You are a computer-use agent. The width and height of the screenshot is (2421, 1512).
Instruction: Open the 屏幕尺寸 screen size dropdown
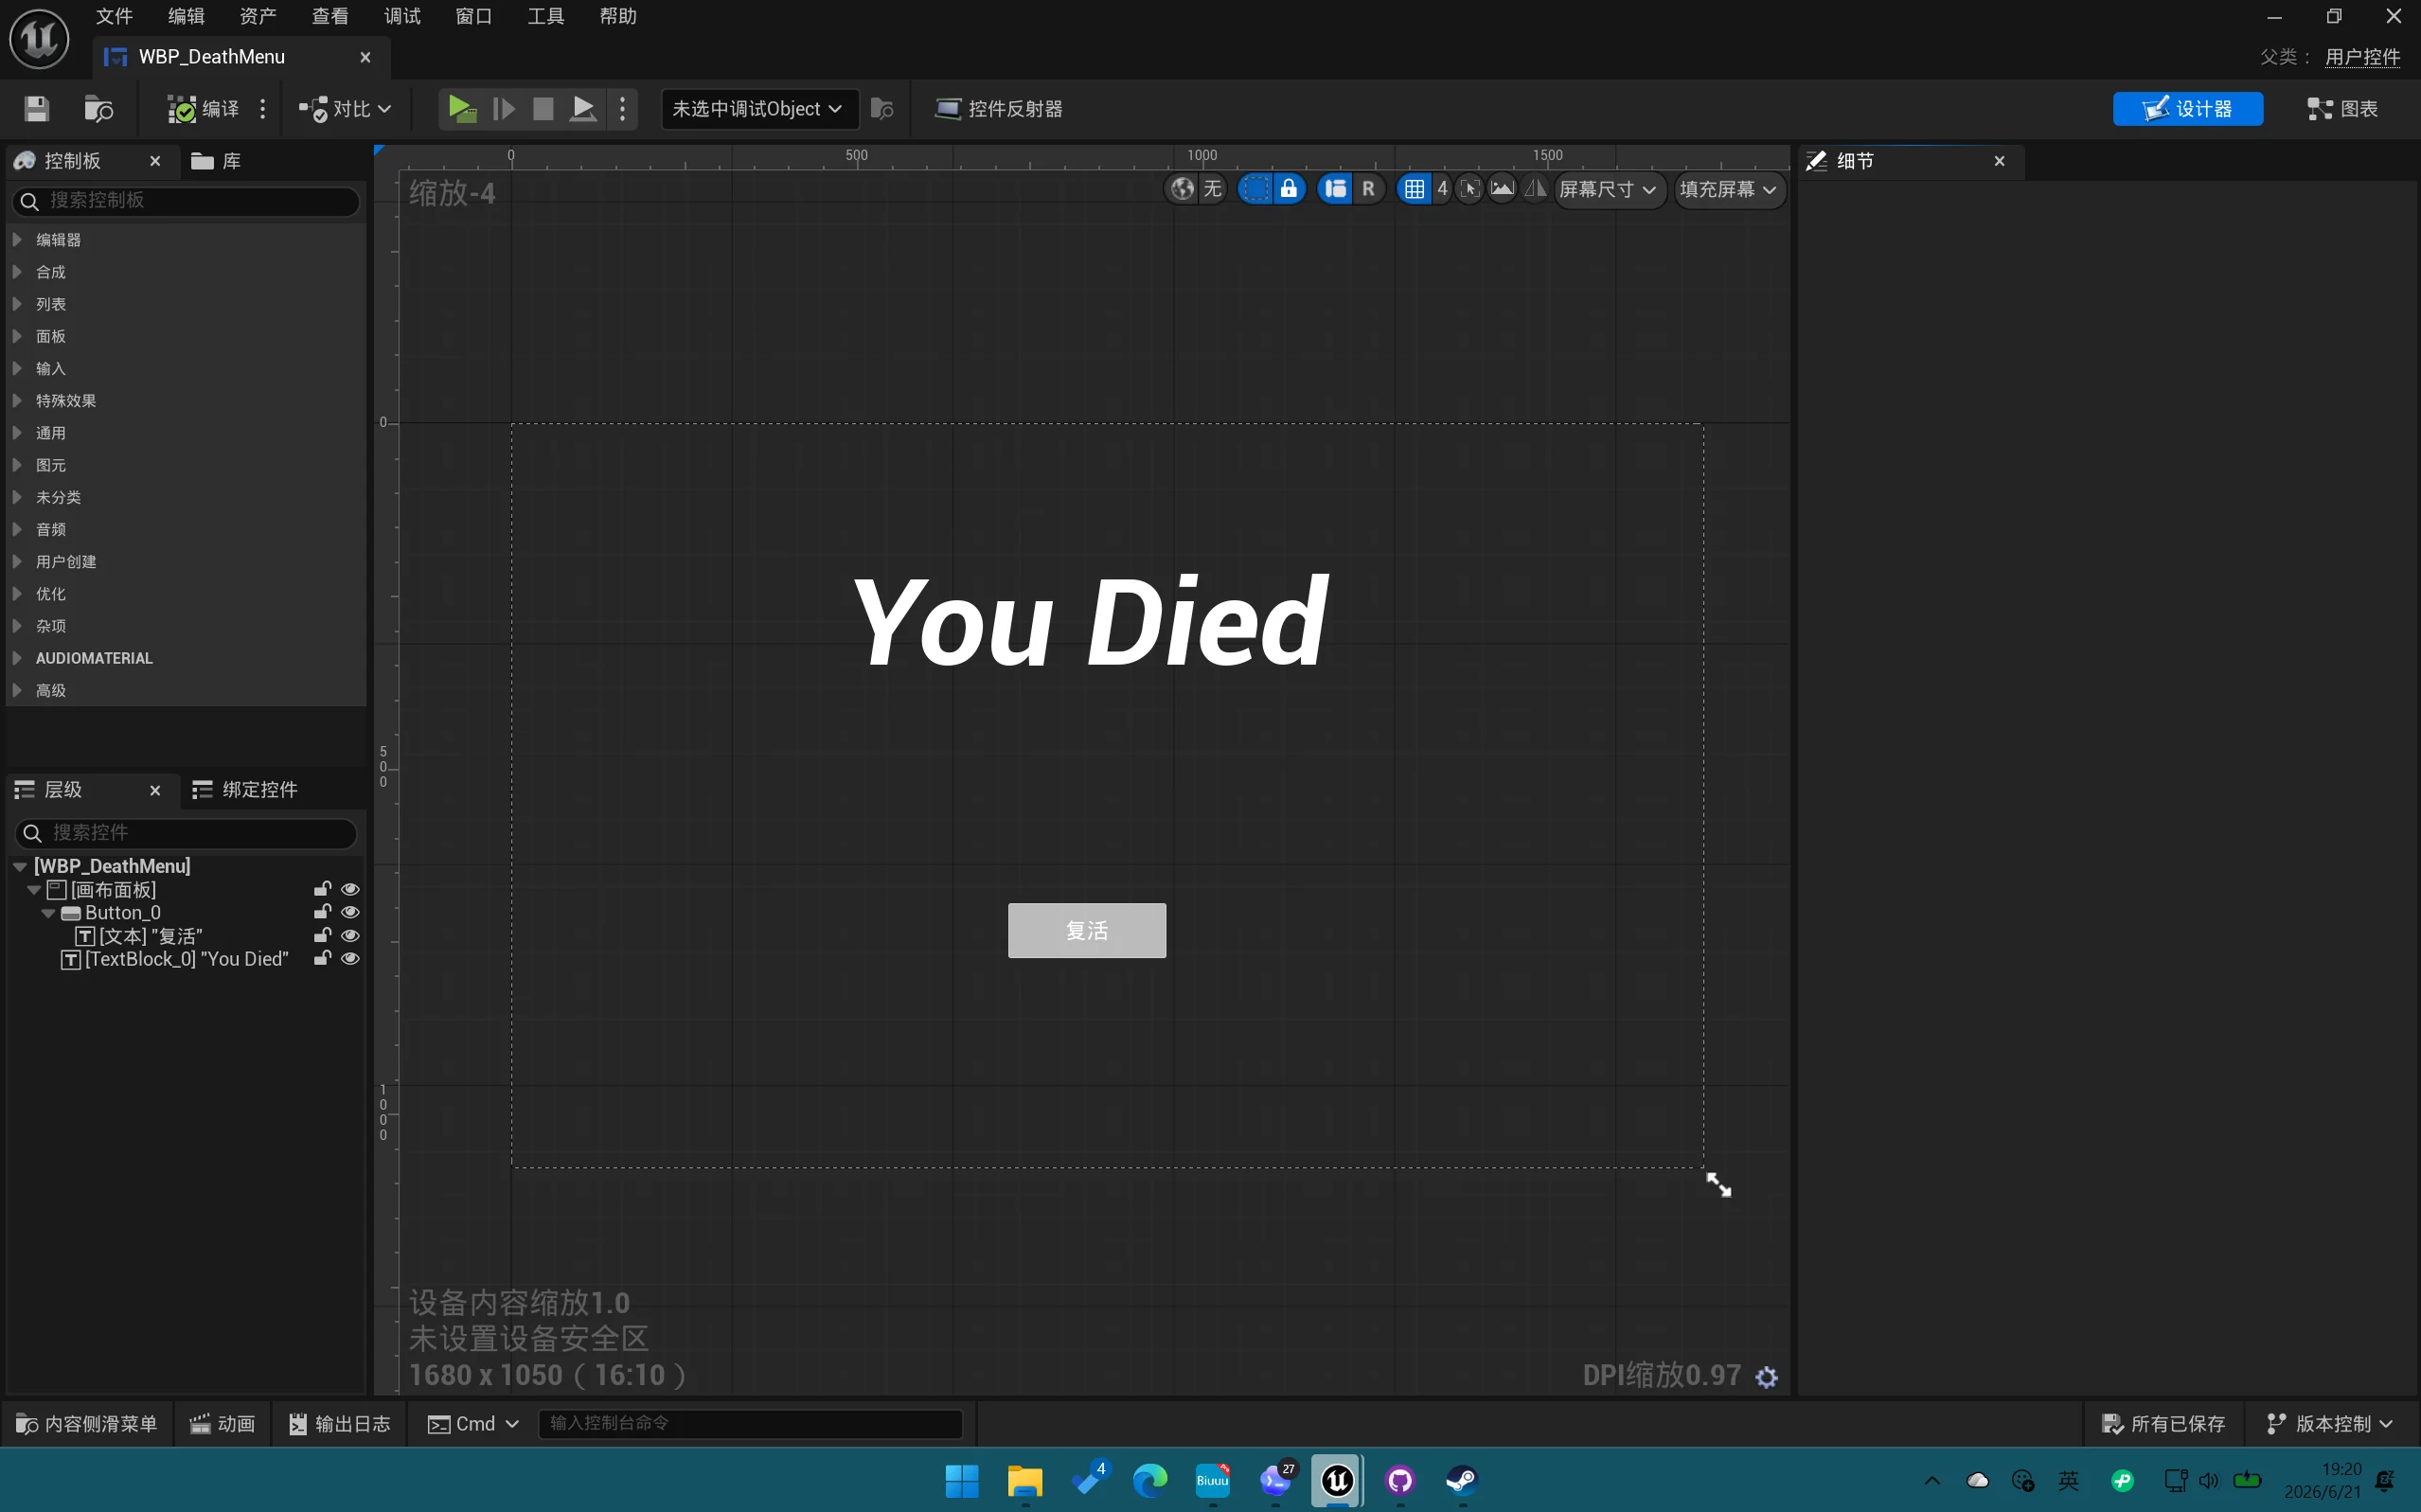[1608, 190]
